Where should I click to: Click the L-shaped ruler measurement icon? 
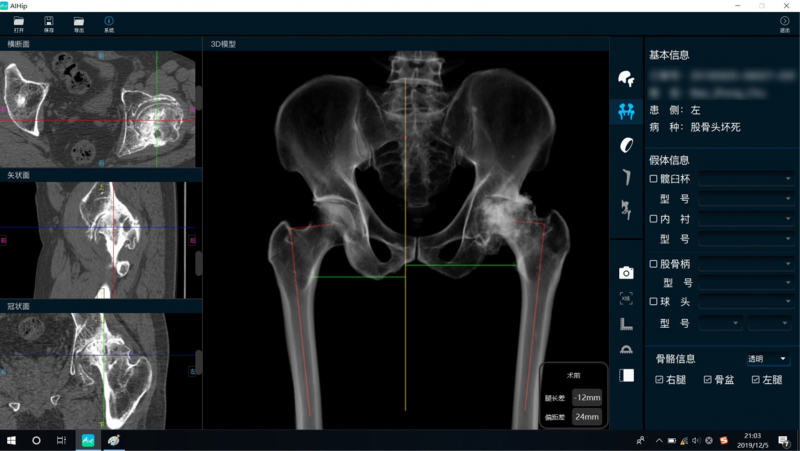click(626, 323)
